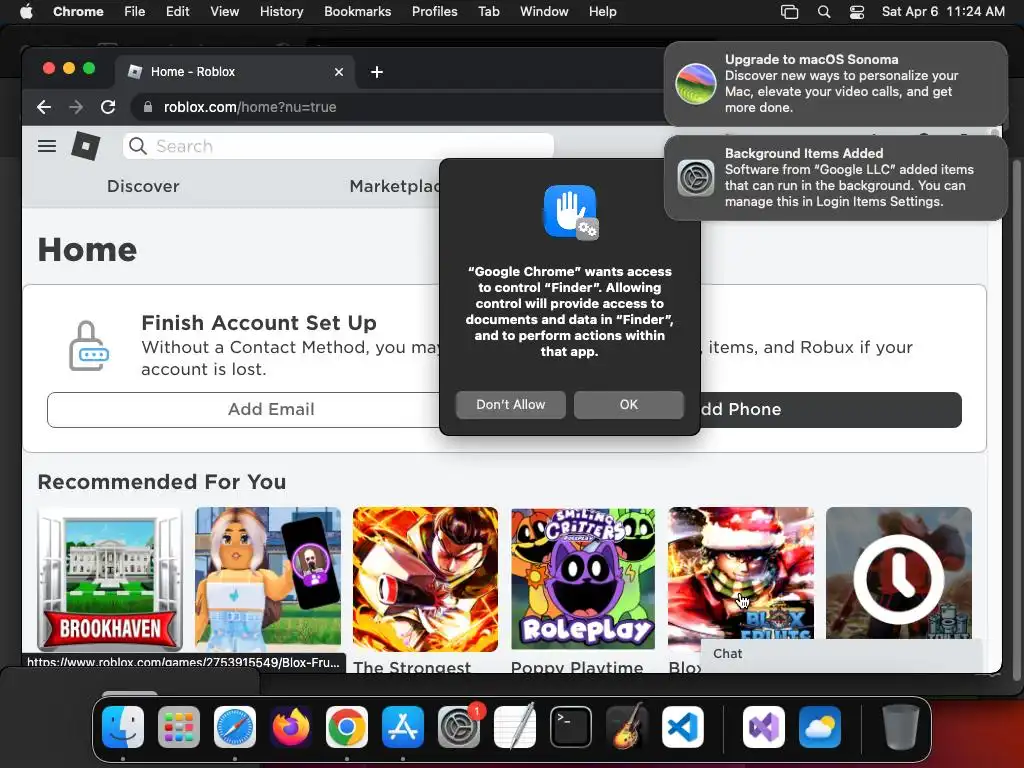The image size is (1024, 768).
Task: Open Spotlight search in menu bar
Action: 824,12
